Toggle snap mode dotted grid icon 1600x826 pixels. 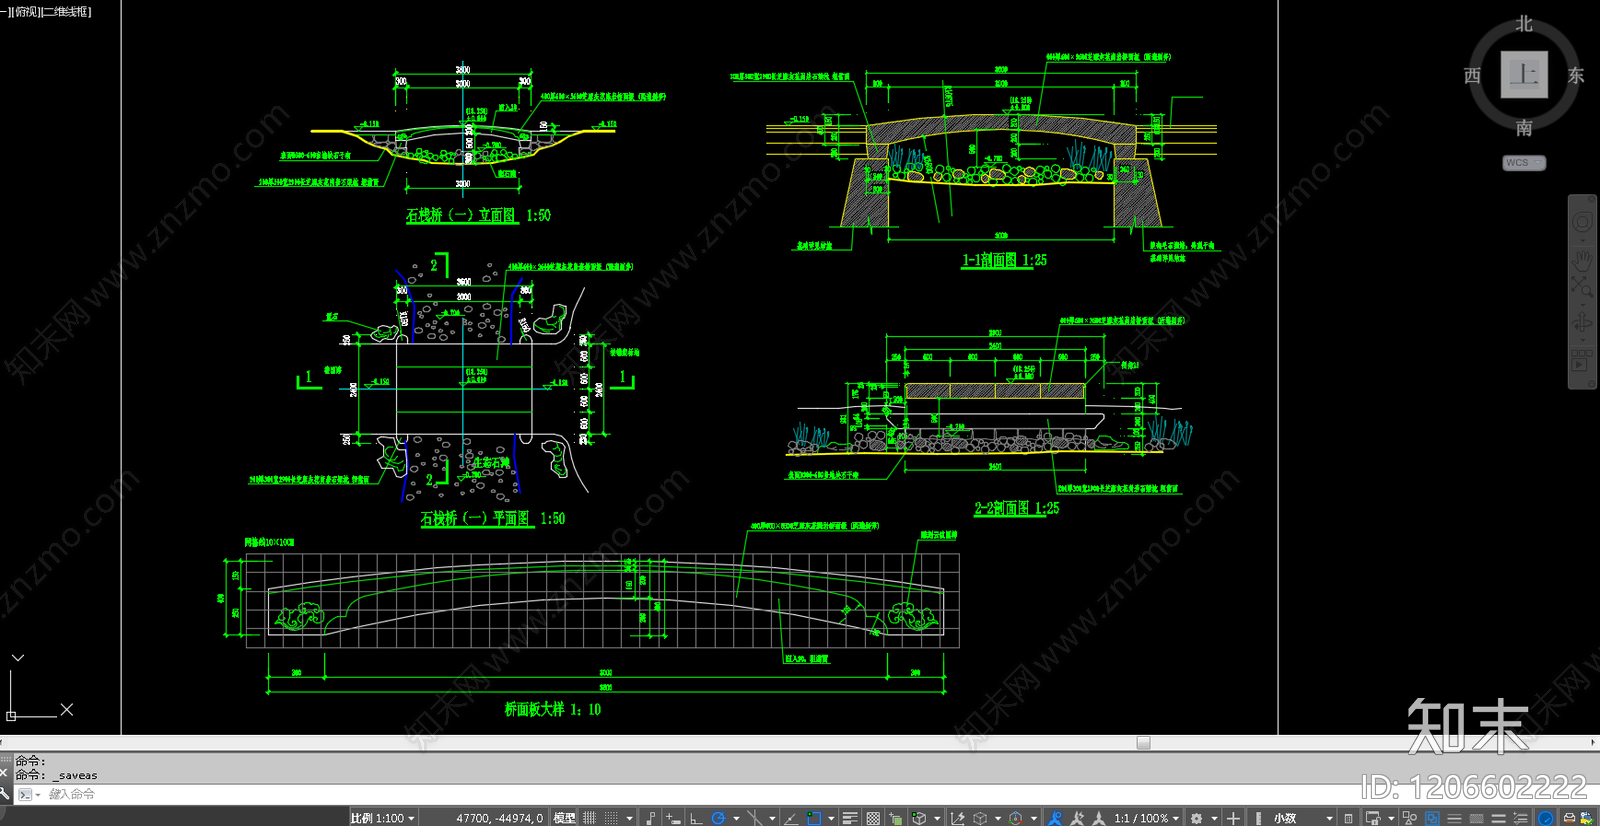click(x=611, y=818)
